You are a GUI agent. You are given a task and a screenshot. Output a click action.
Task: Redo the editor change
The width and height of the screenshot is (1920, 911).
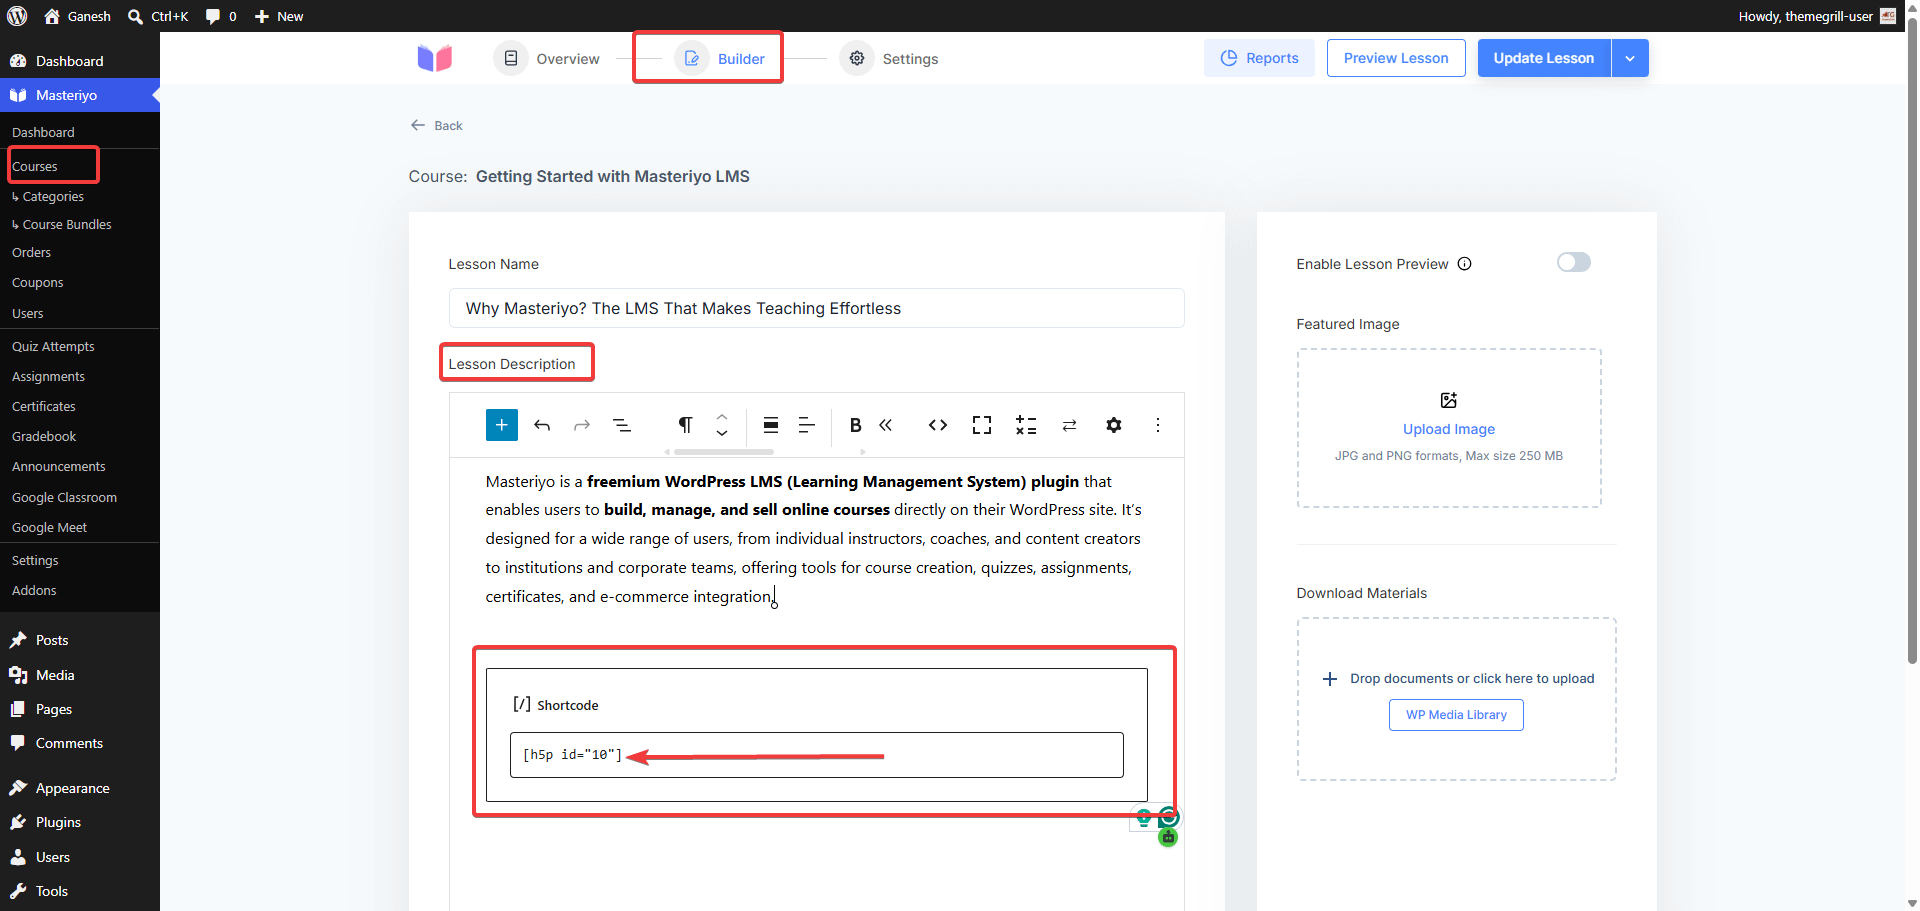[582, 425]
